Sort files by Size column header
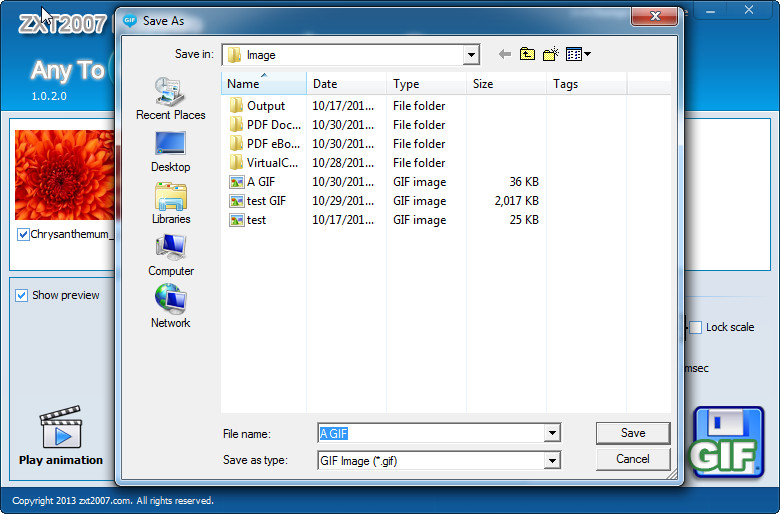Screen dimensions: 780x514 pyautogui.click(x=506, y=84)
